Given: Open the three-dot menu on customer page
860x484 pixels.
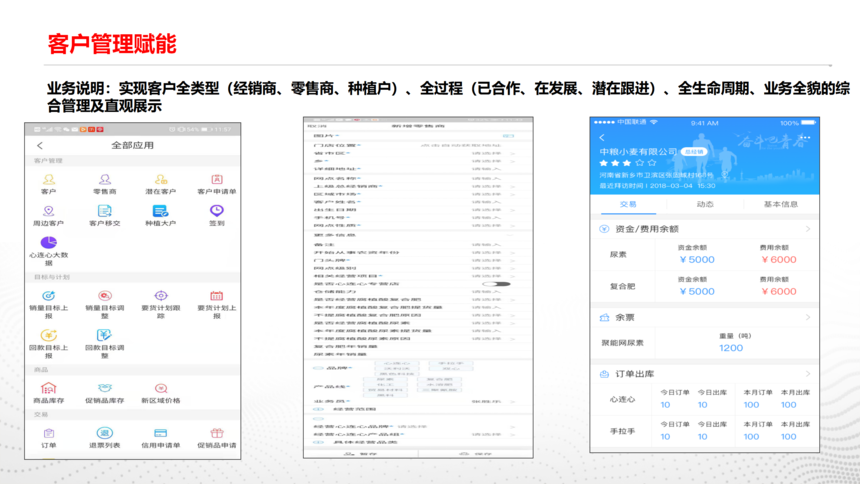Looking at the screenshot, I should point(805,137).
